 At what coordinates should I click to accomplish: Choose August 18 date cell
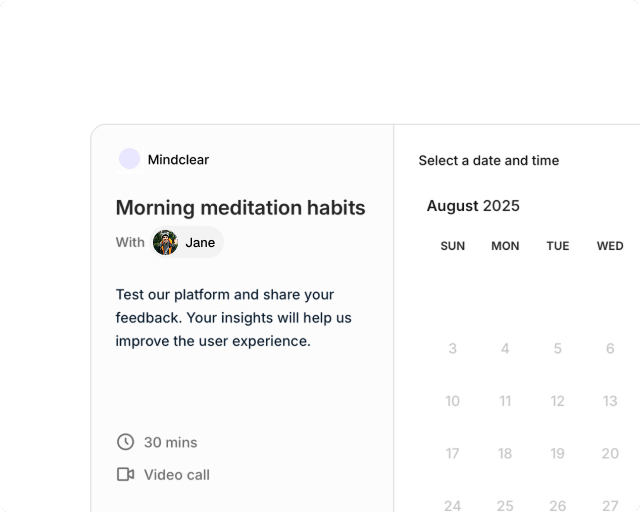pos(505,454)
